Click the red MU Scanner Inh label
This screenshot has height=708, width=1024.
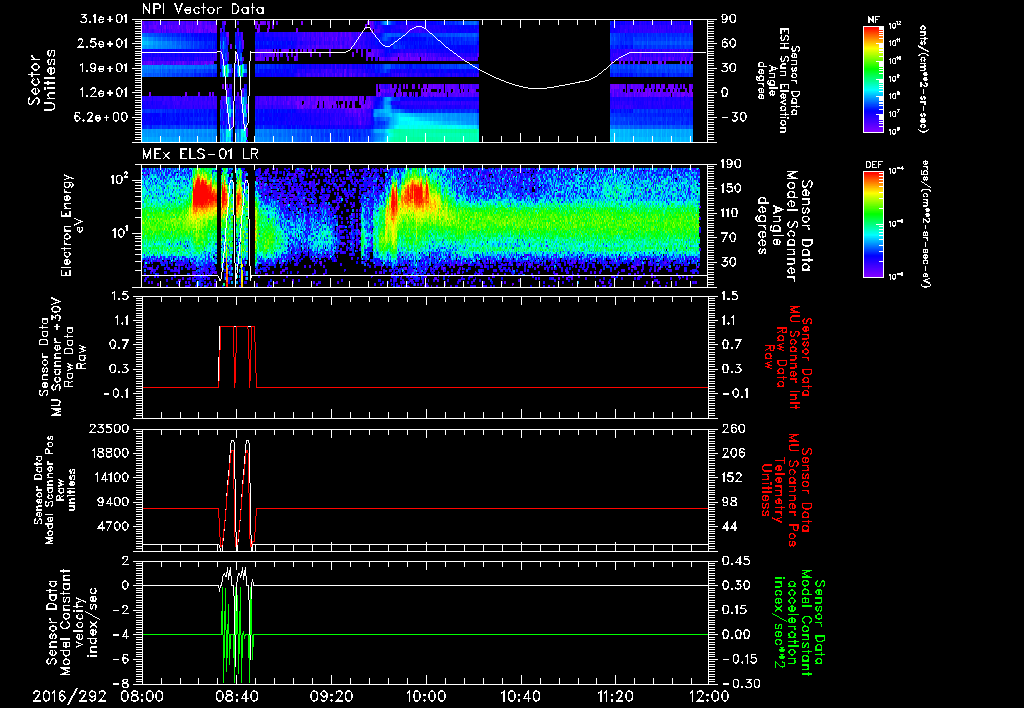787,355
